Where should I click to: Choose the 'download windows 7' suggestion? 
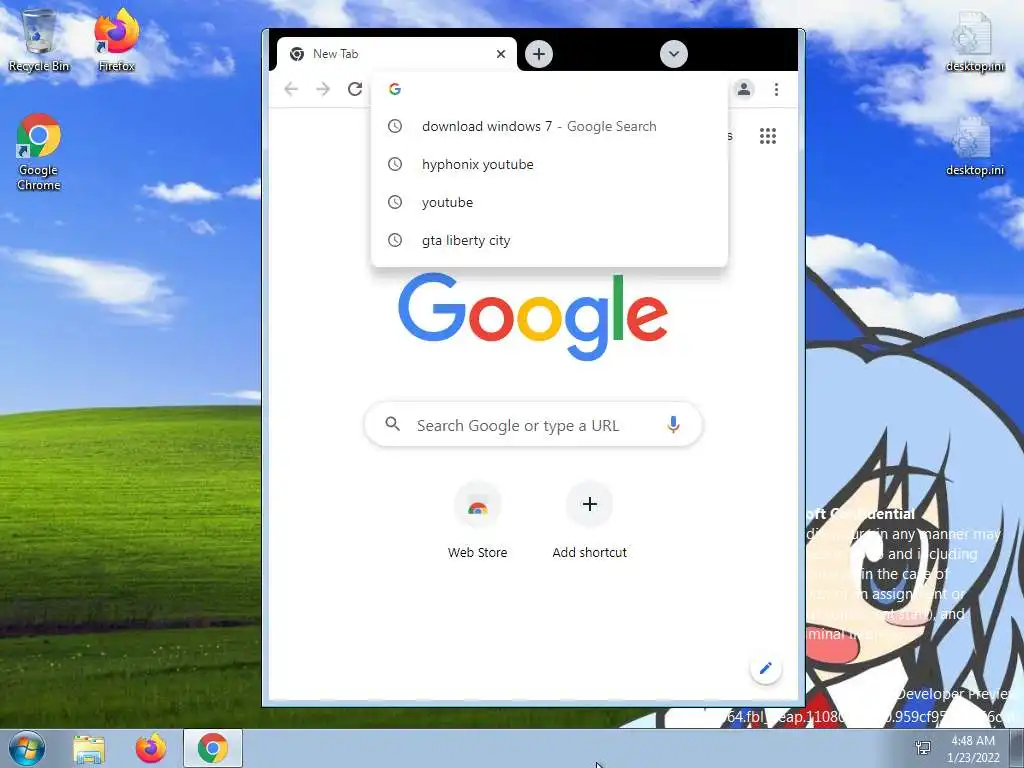click(x=549, y=127)
